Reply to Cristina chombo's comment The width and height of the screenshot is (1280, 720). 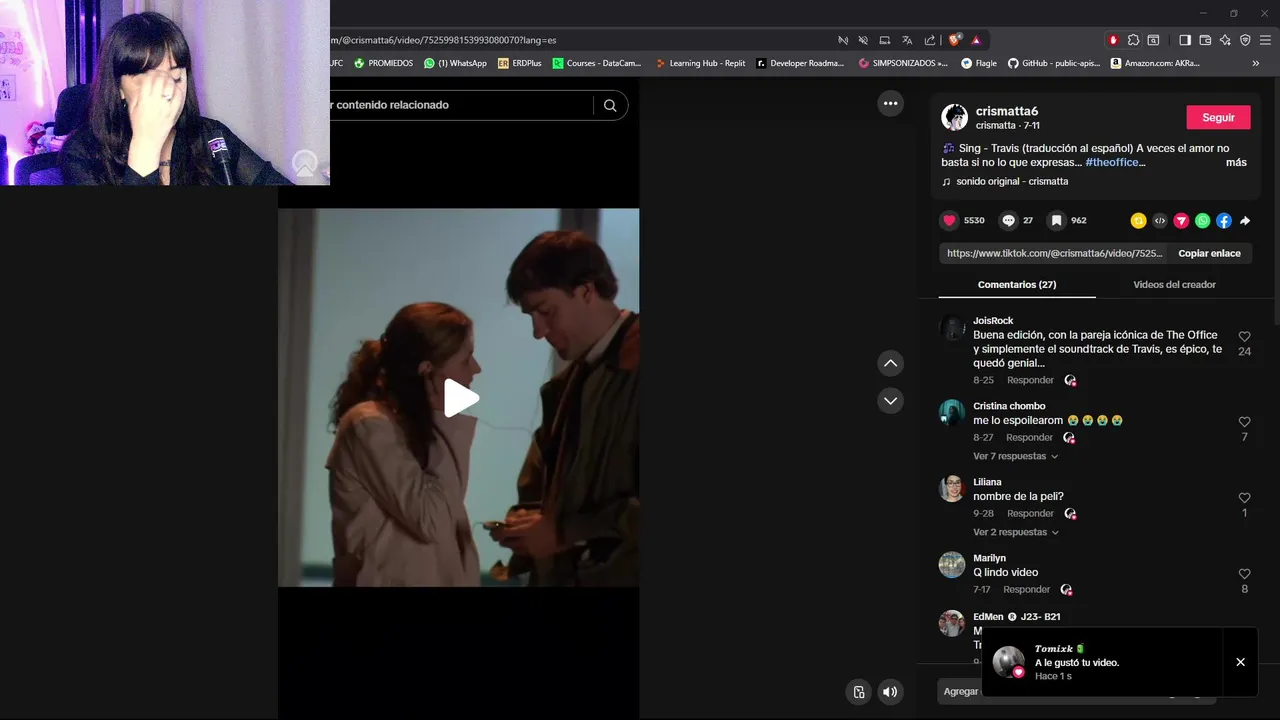pos(1029,437)
